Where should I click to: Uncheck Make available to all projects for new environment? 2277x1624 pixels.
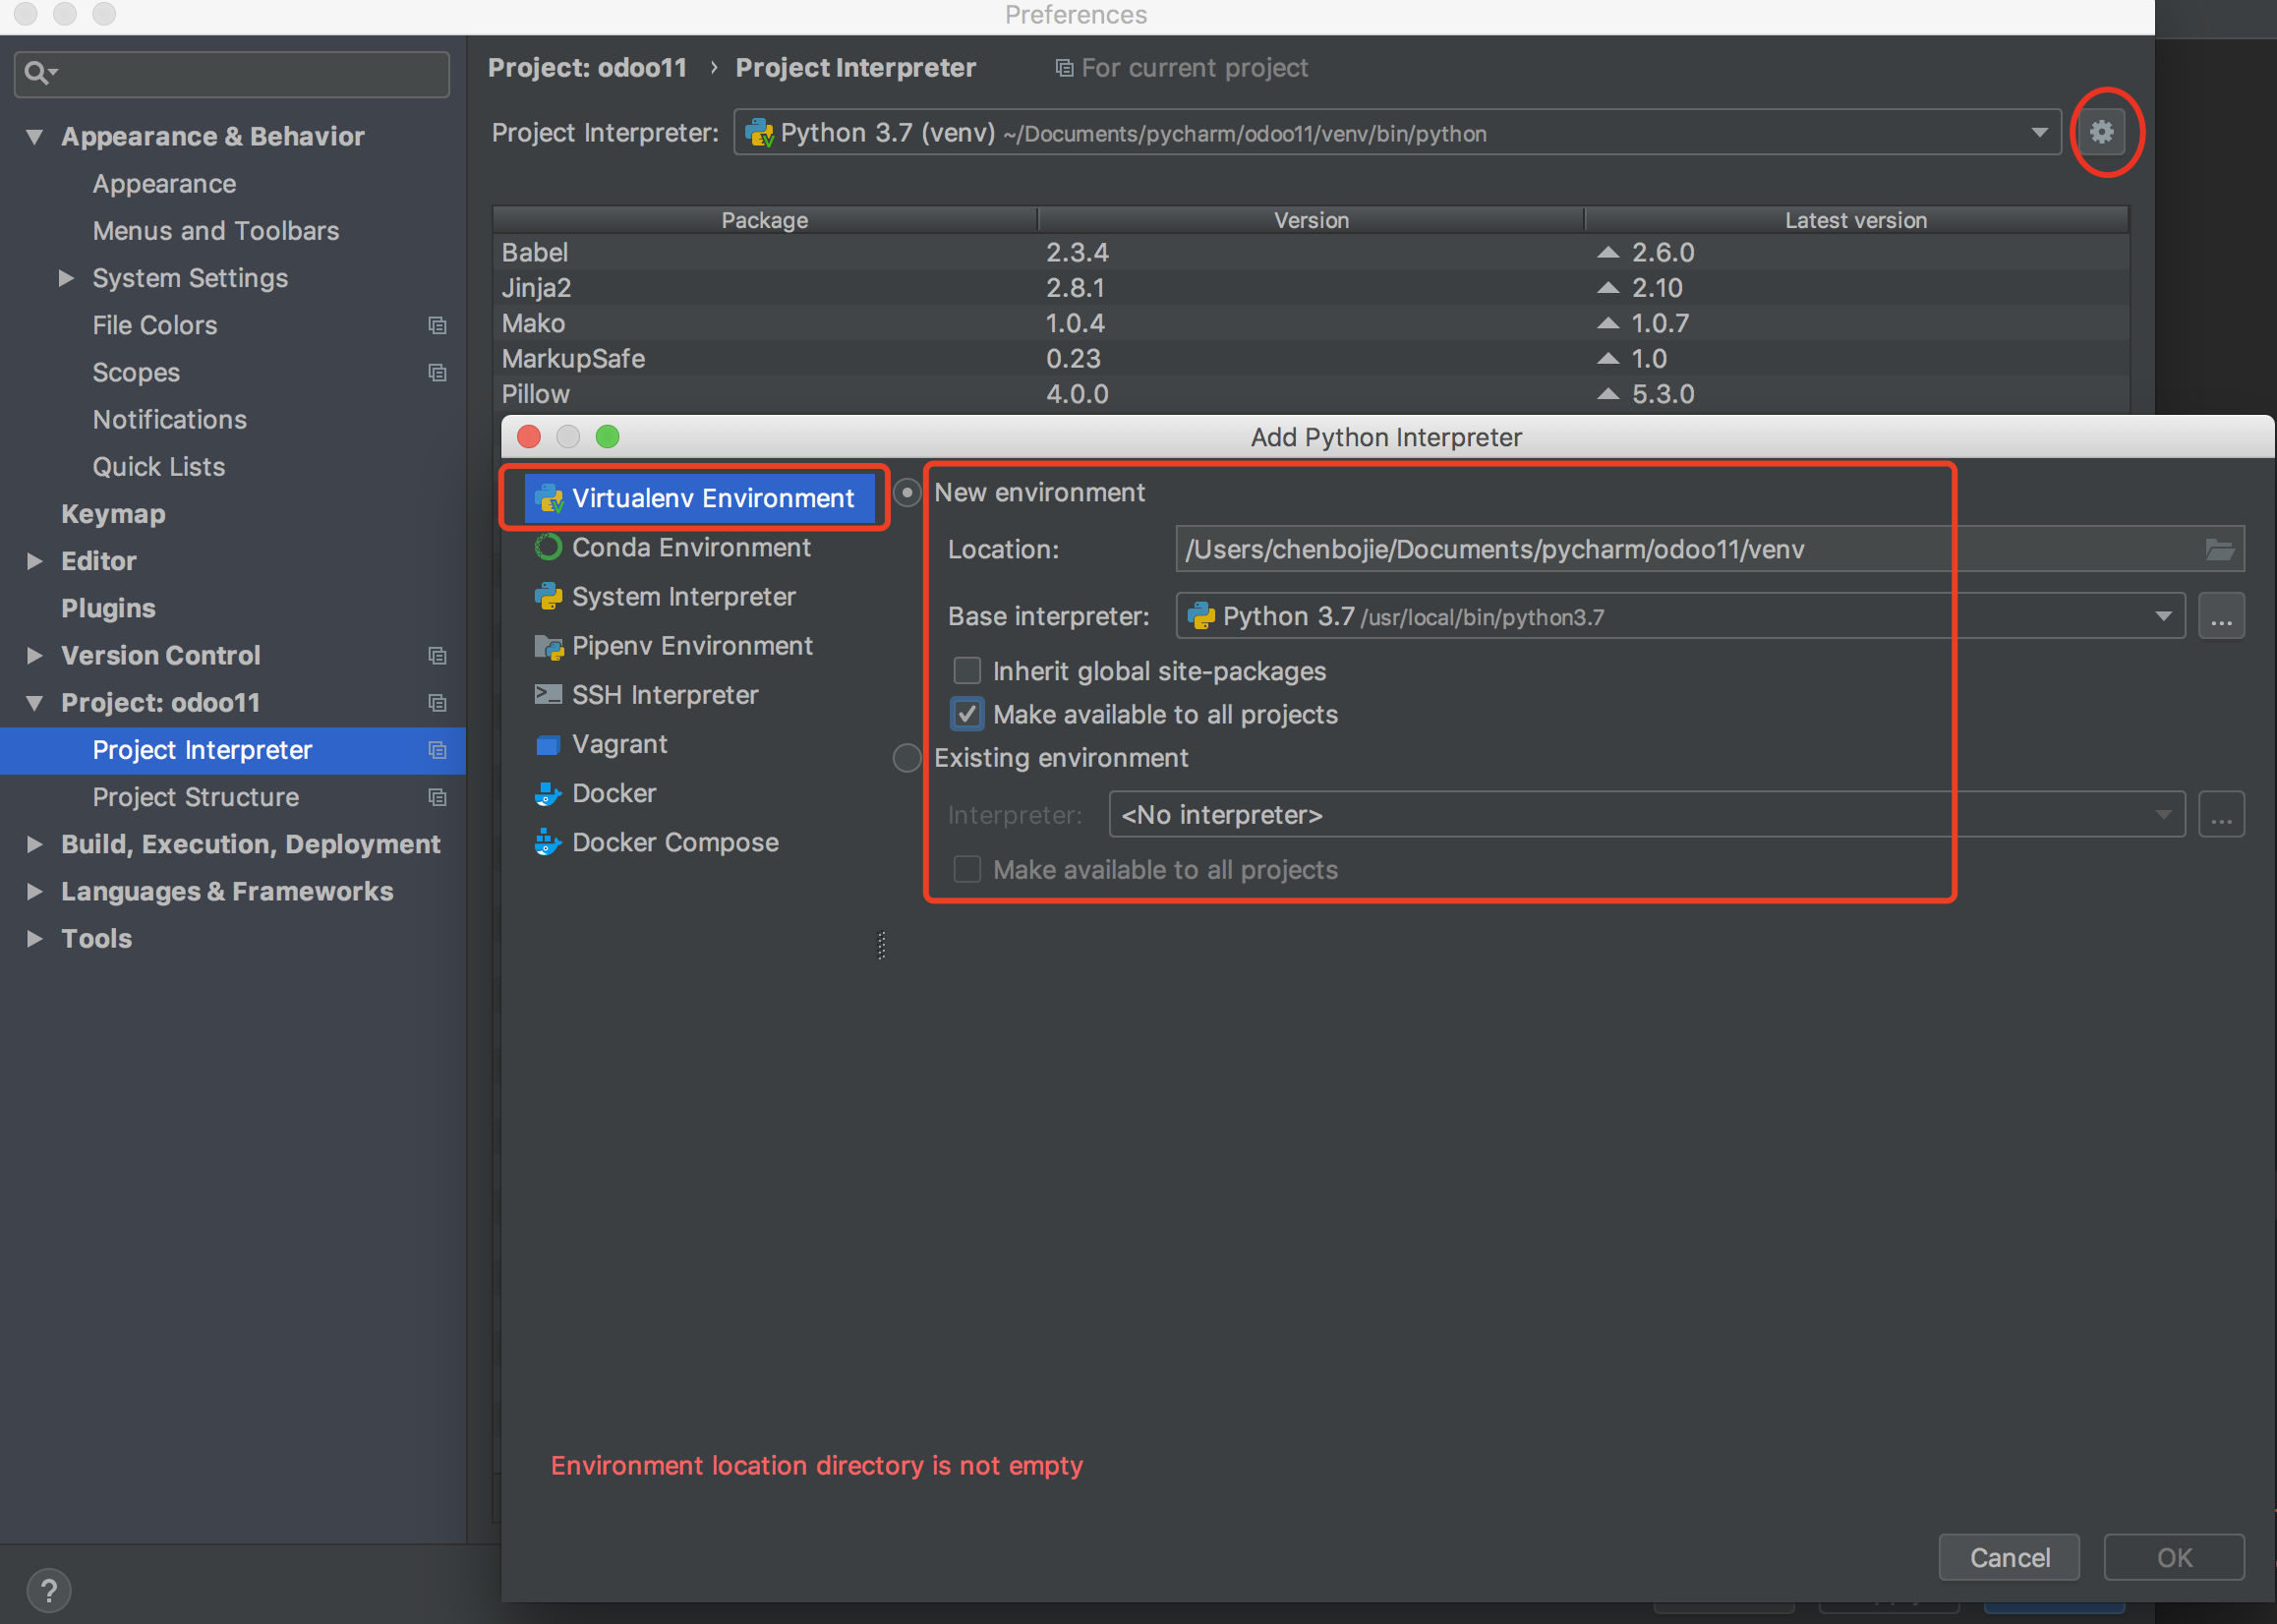coord(967,714)
